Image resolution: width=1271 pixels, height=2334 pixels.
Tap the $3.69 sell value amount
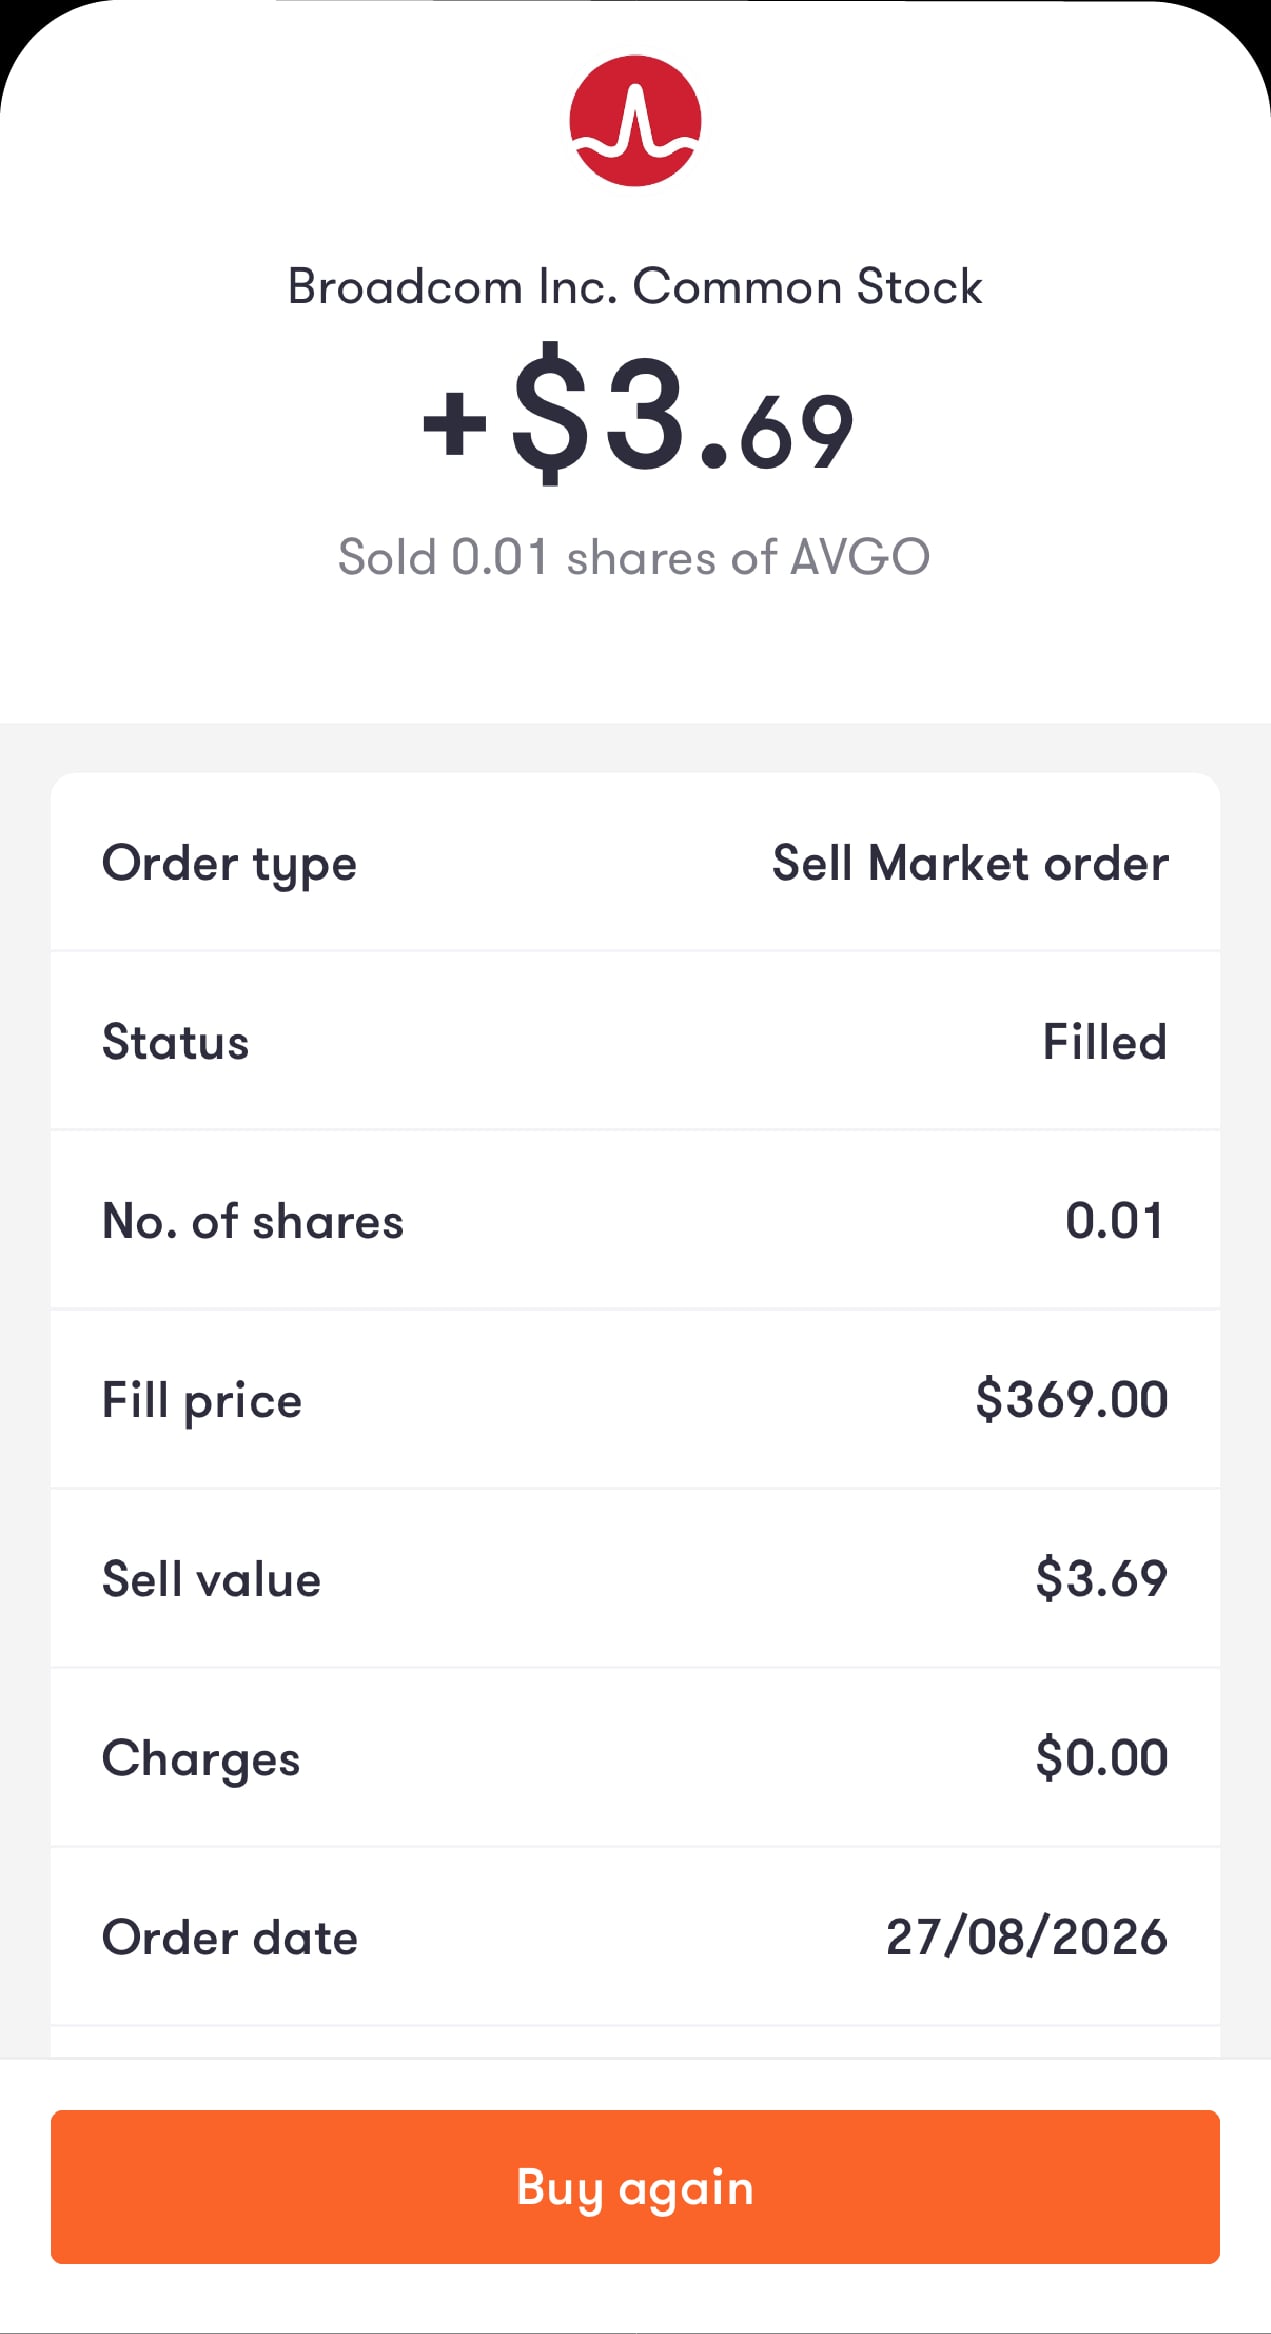(x=1102, y=1578)
